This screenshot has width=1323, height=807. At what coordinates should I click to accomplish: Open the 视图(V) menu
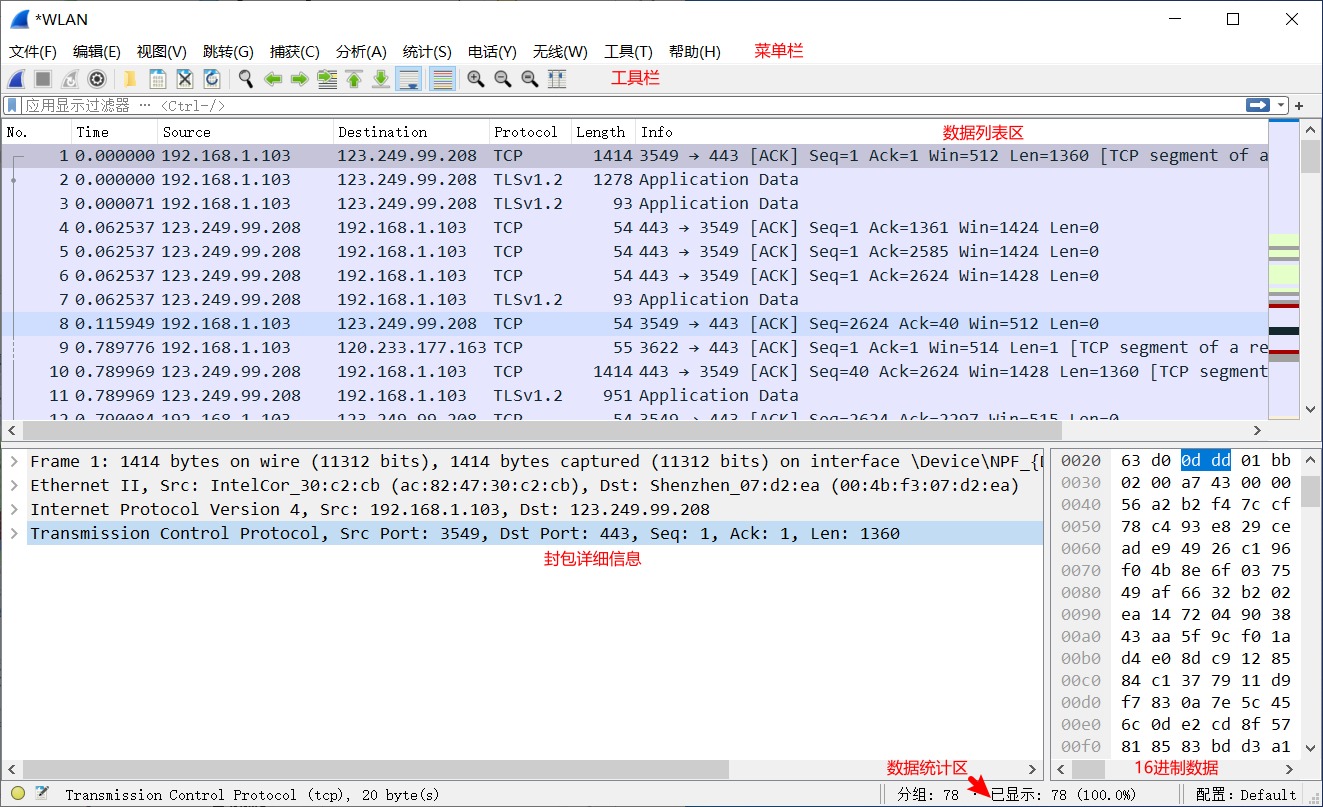(162, 52)
